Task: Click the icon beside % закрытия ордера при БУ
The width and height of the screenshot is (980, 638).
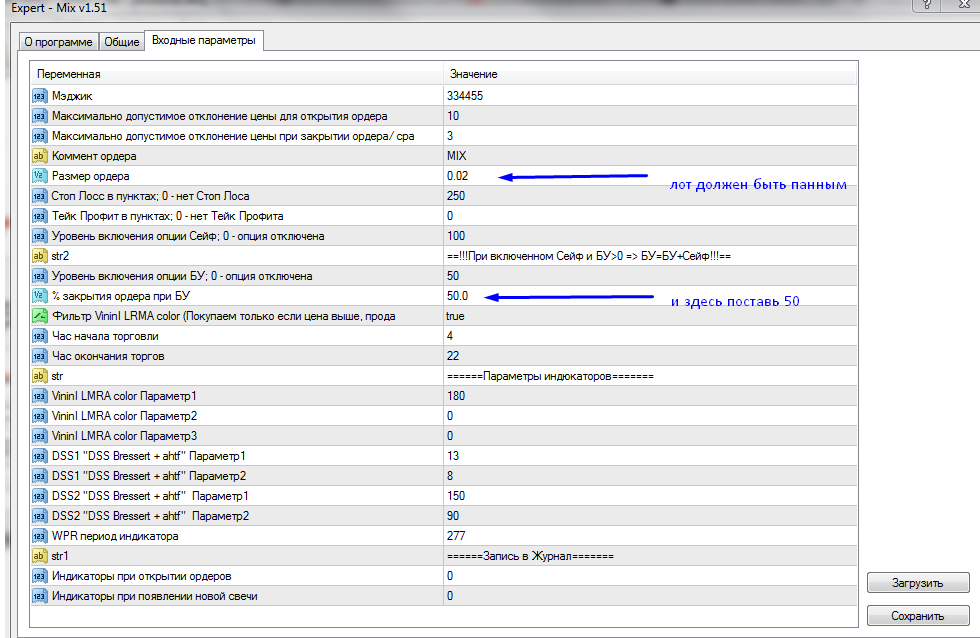Action: [39, 296]
